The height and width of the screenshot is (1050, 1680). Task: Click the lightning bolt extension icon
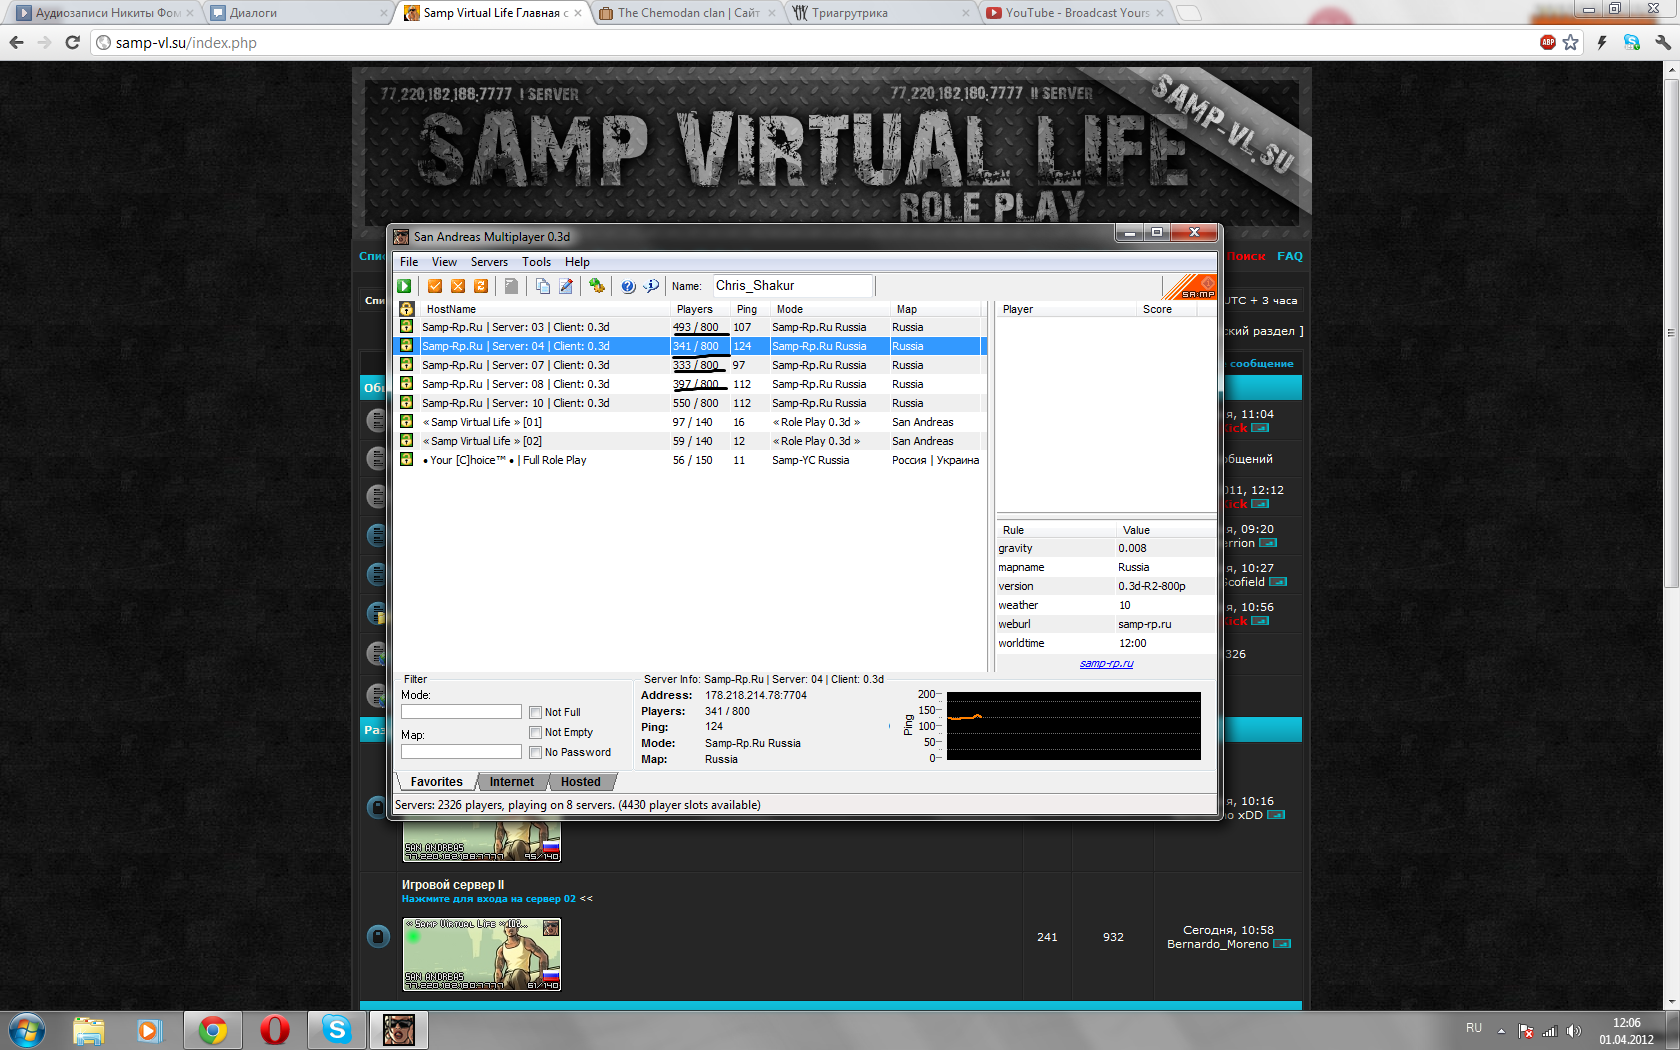point(1602,42)
